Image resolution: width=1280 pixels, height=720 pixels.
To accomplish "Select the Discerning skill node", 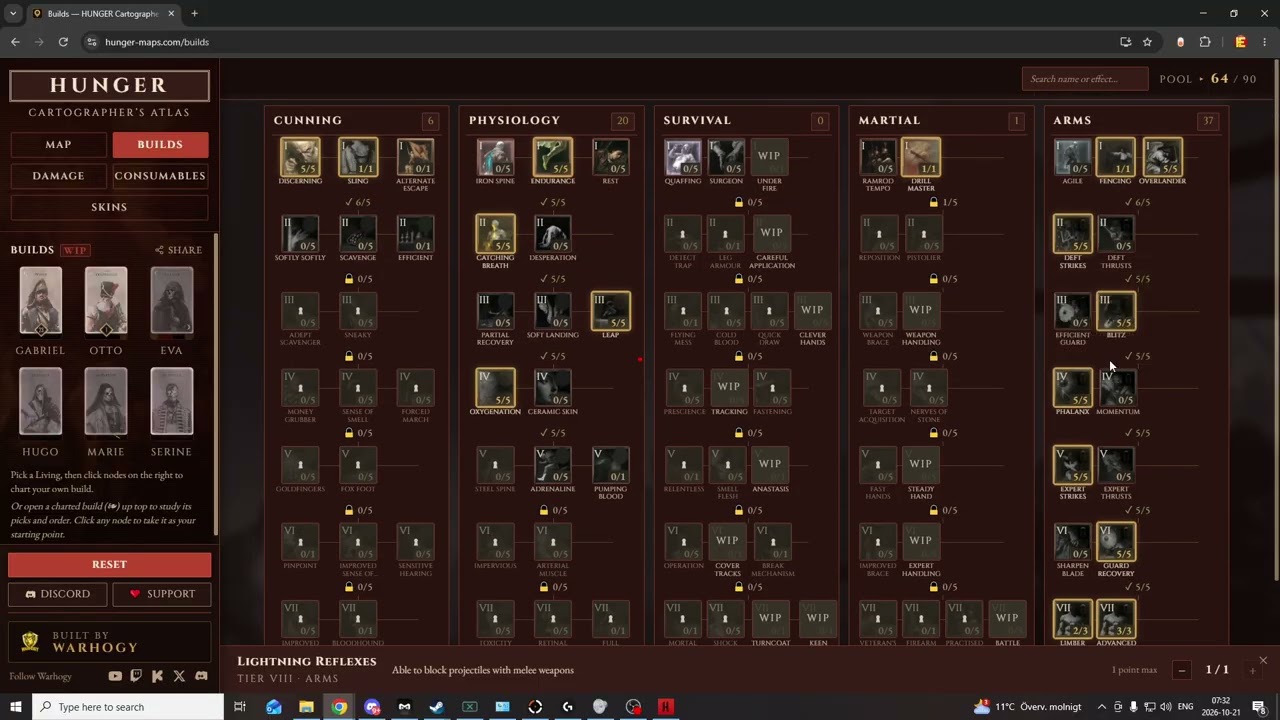I will [300, 157].
